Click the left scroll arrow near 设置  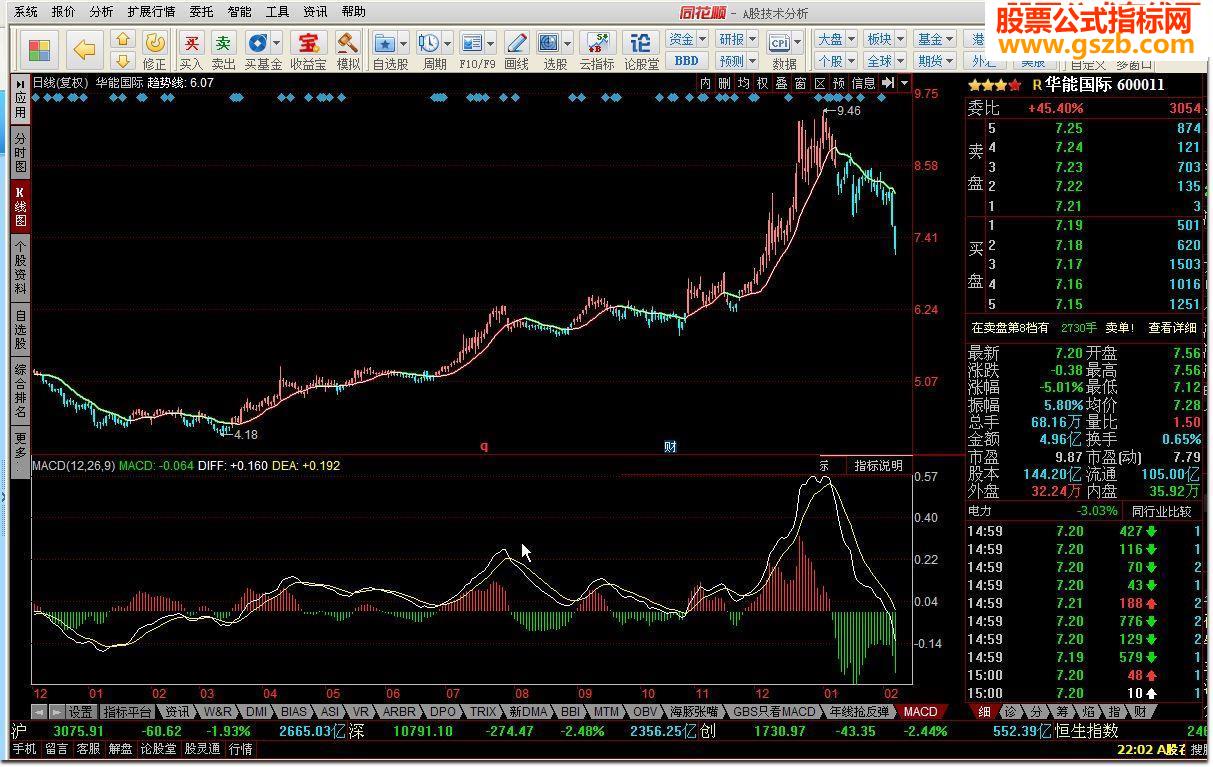click(x=39, y=712)
